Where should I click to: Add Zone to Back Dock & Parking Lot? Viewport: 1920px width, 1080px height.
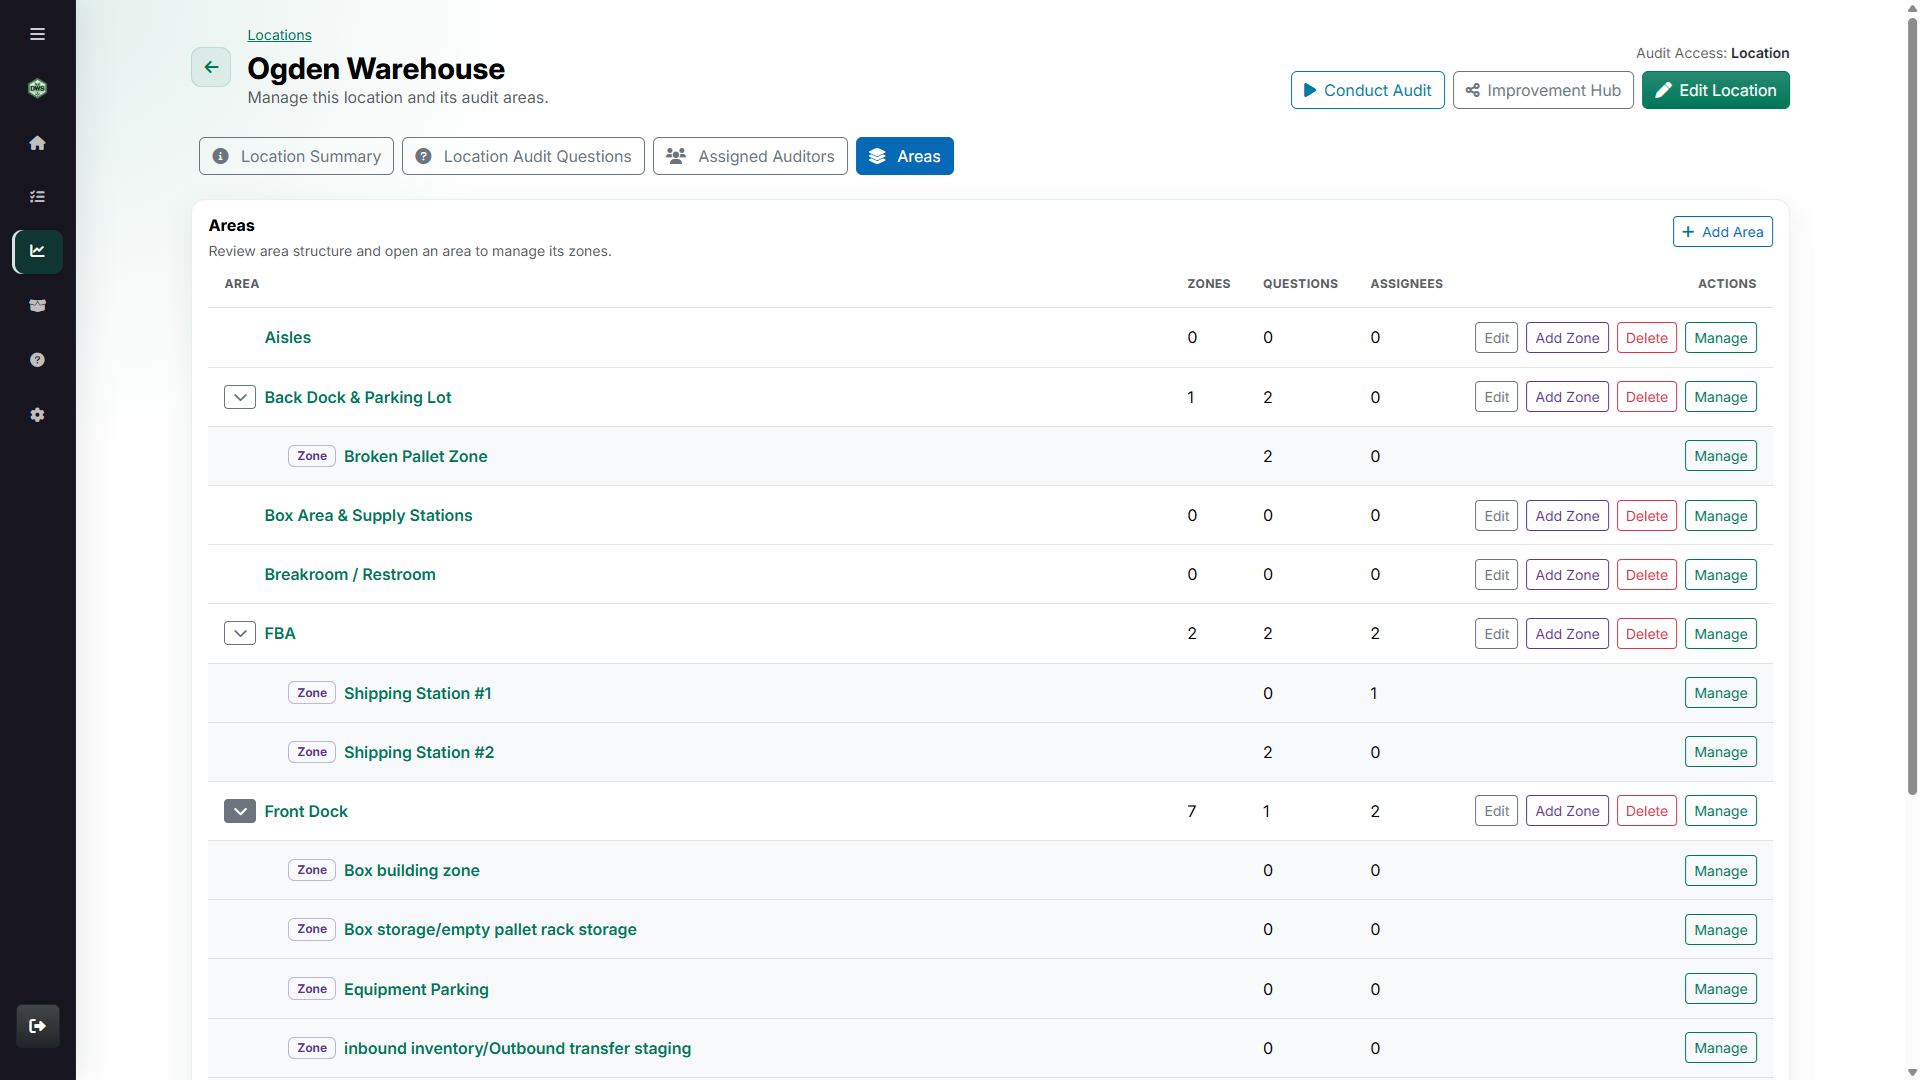point(1567,397)
